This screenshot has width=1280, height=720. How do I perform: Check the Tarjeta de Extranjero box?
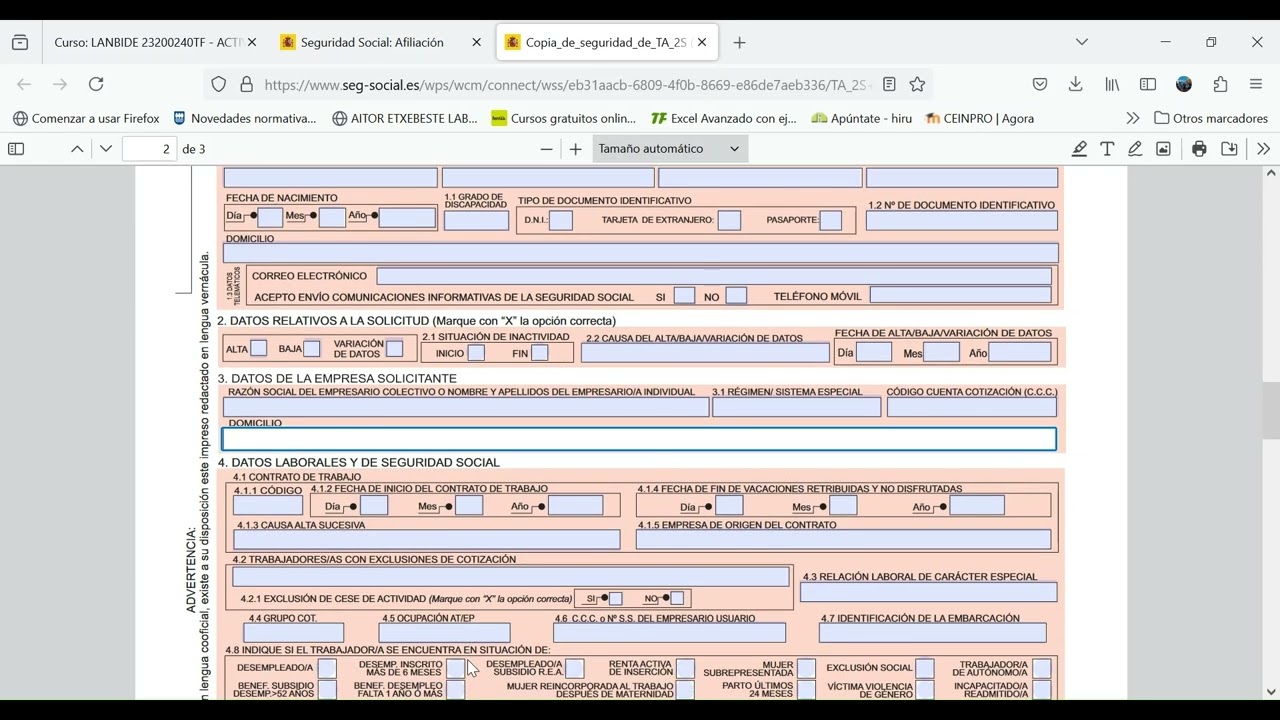coord(729,220)
